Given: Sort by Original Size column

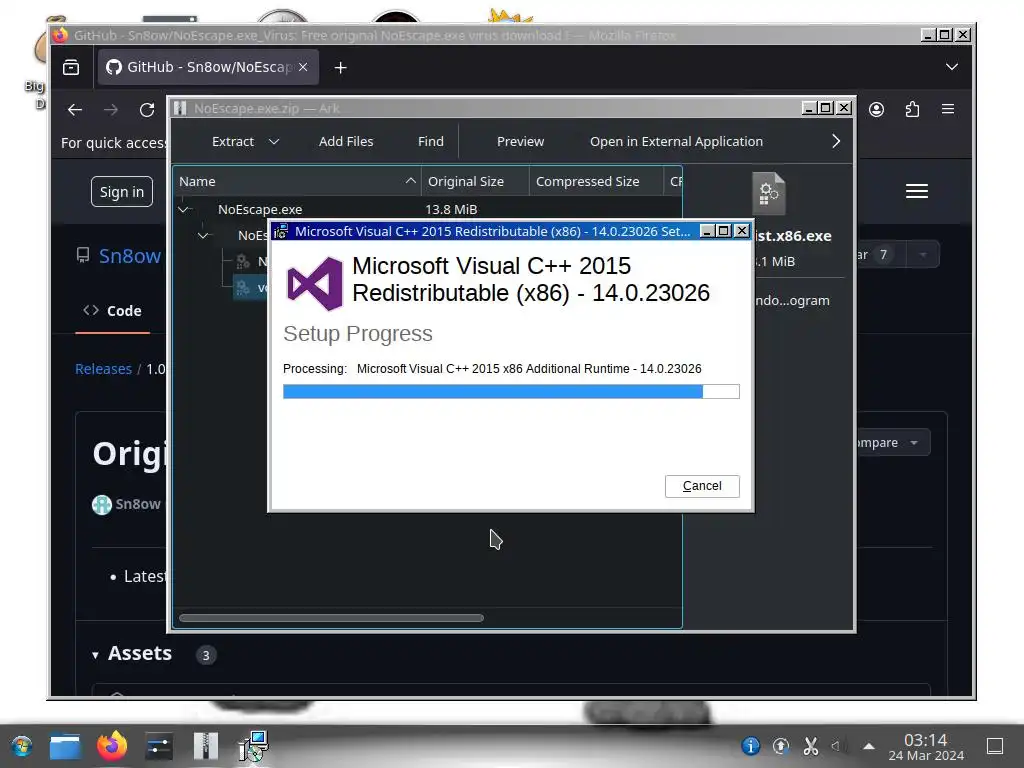Looking at the screenshot, I should click(x=475, y=182).
